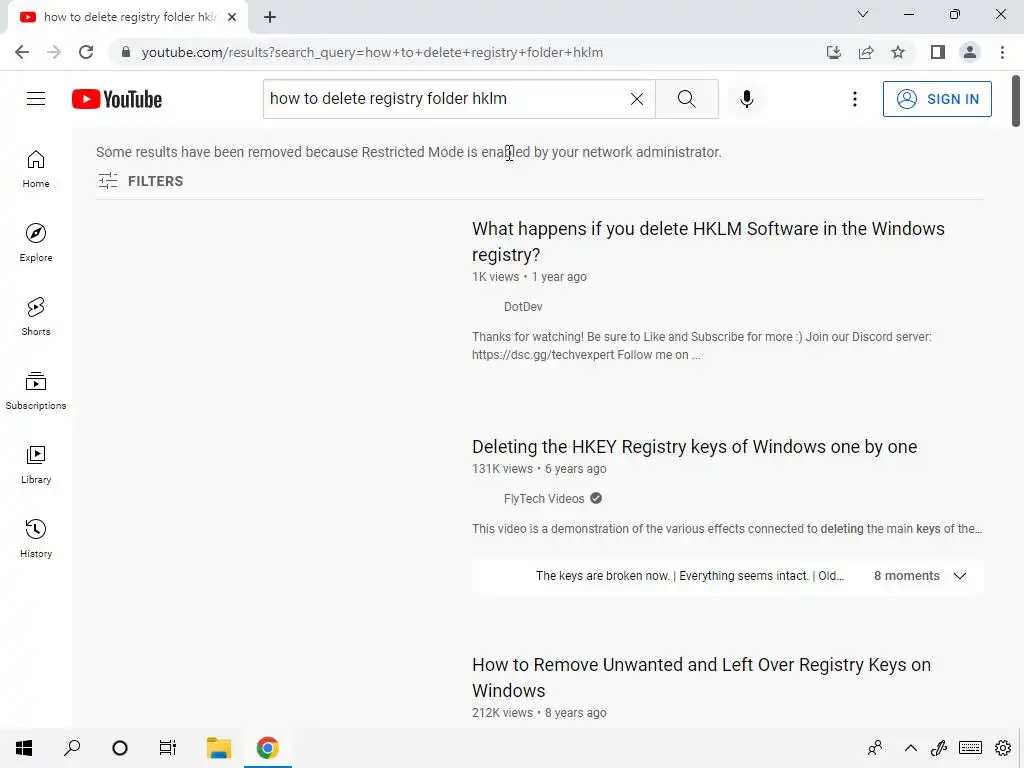Open video 'What happens if you delete HKLM Software'
The height and width of the screenshot is (768, 1024).
708,242
